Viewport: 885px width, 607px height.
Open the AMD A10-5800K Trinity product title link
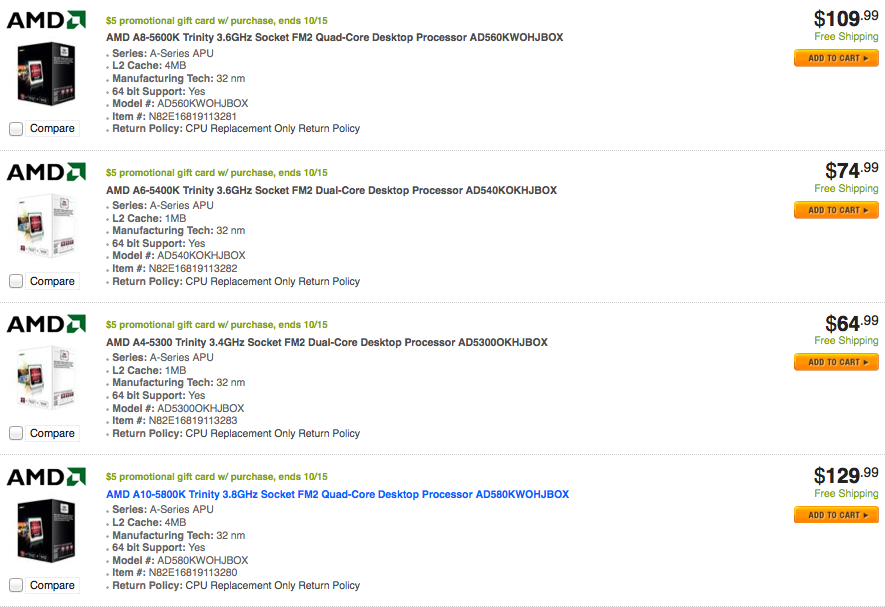[337, 495]
